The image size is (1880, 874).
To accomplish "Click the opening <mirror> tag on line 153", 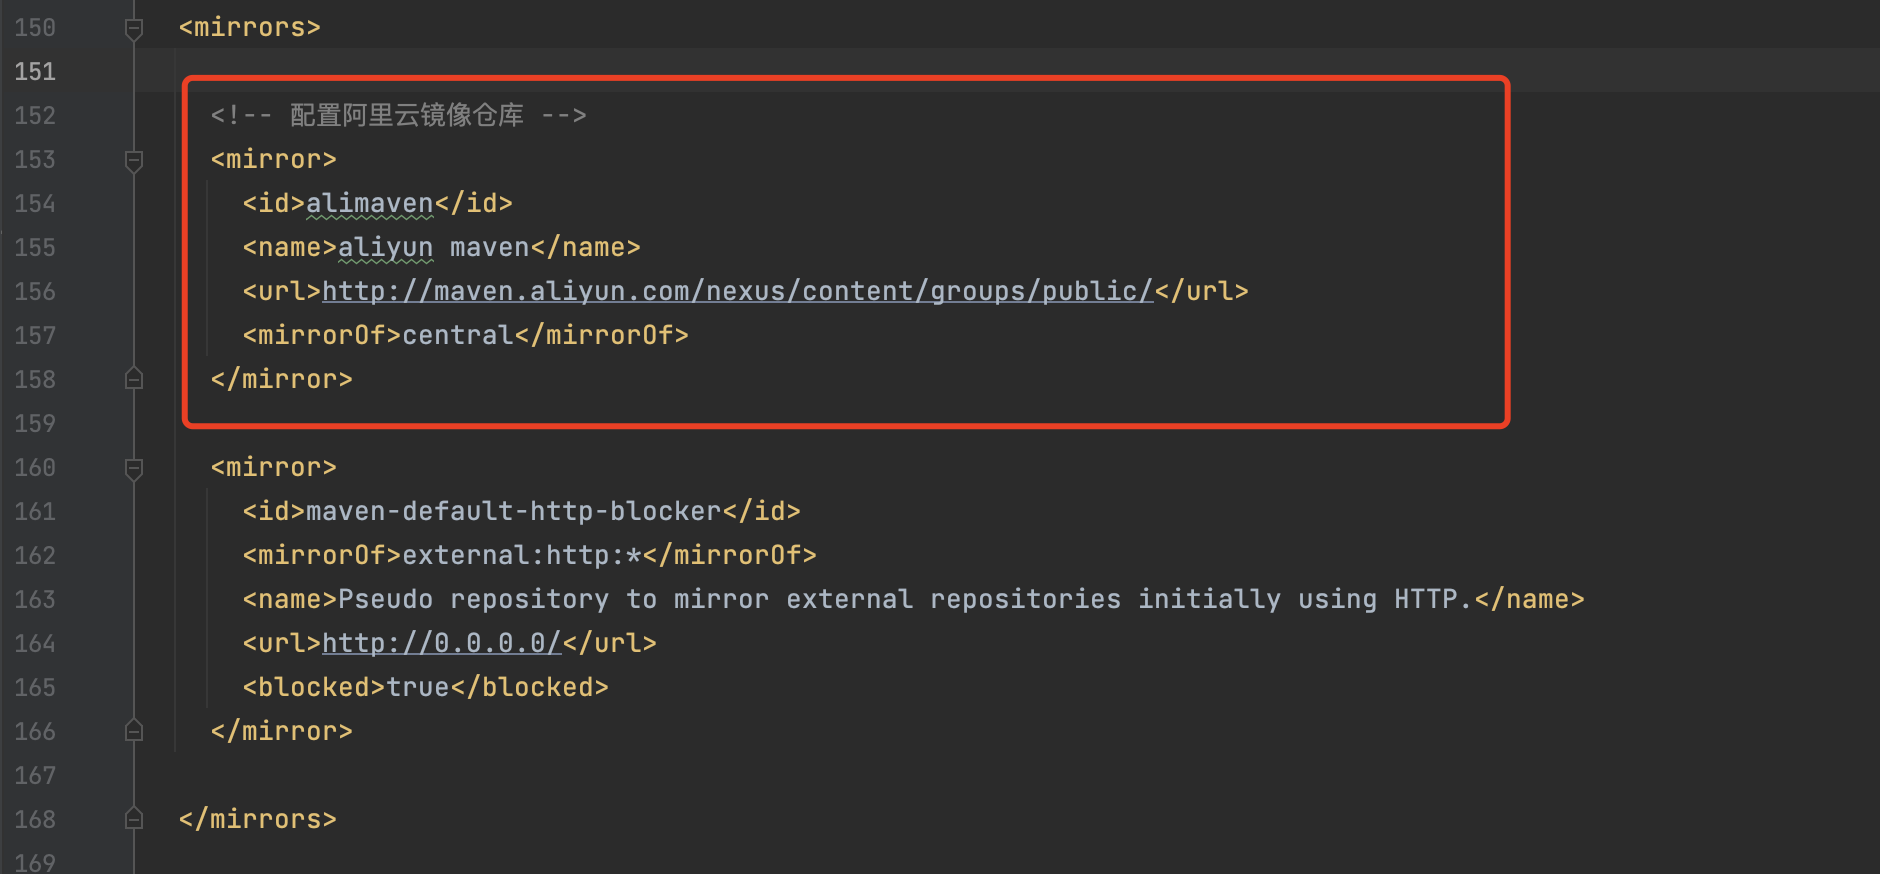I will [x=274, y=159].
